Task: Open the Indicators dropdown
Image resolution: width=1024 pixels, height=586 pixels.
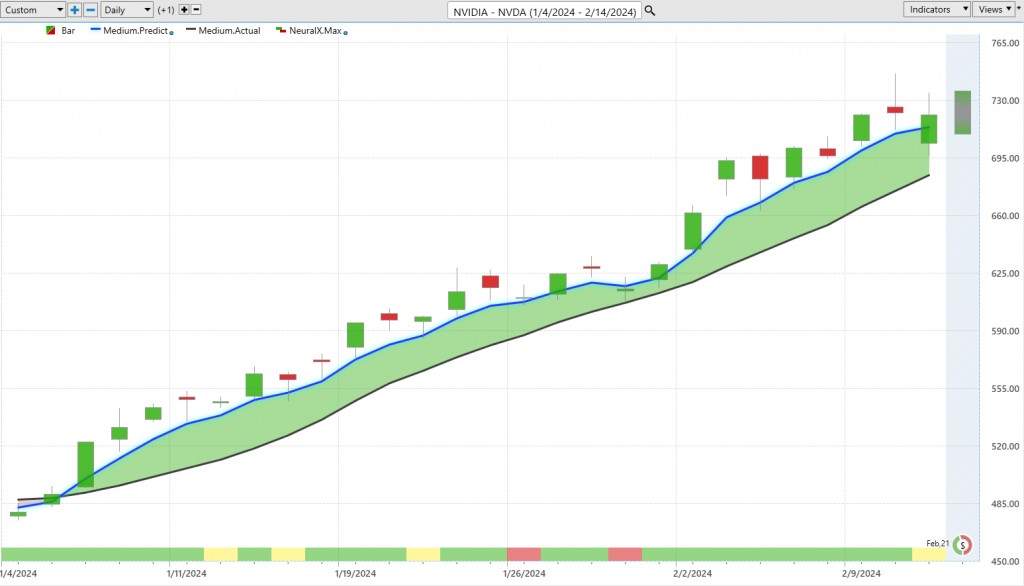Action: [x=937, y=9]
